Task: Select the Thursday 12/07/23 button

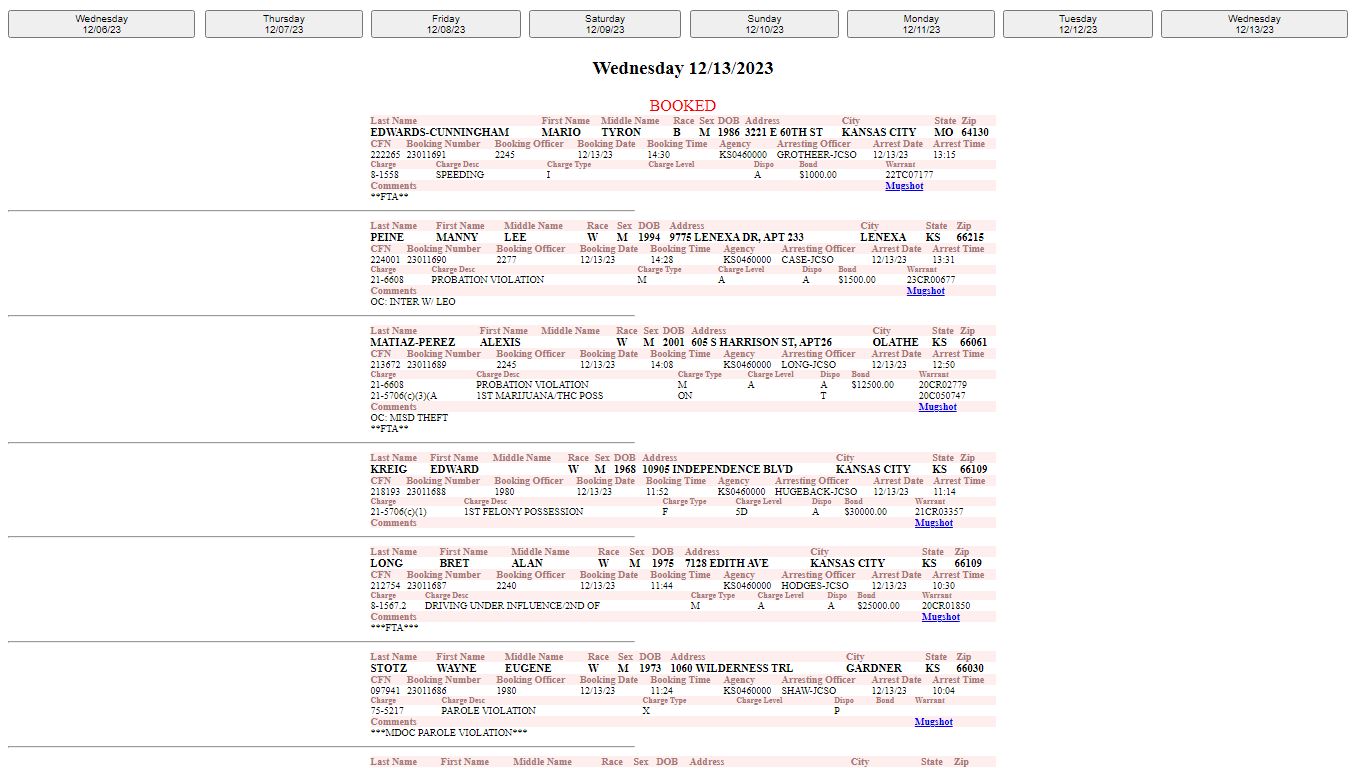Action: (x=284, y=24)
